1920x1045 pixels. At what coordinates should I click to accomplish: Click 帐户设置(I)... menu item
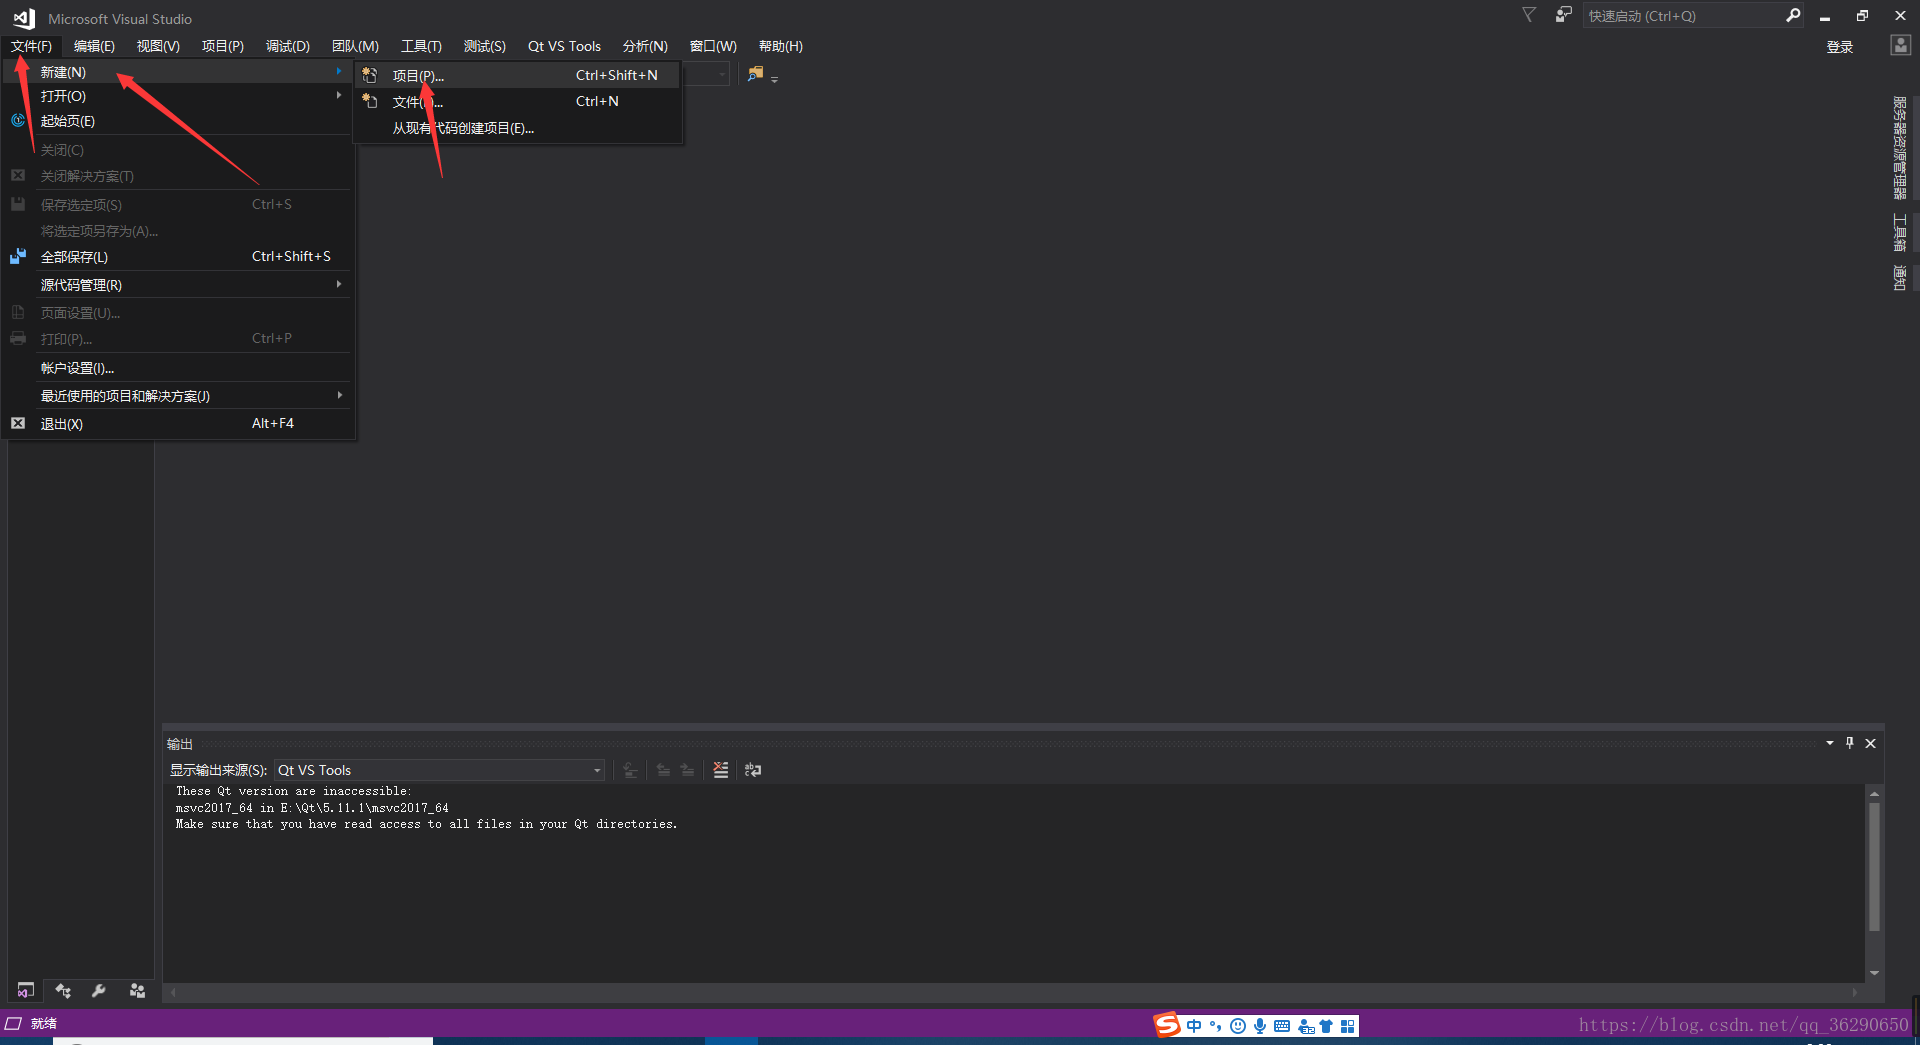(178, 368)
